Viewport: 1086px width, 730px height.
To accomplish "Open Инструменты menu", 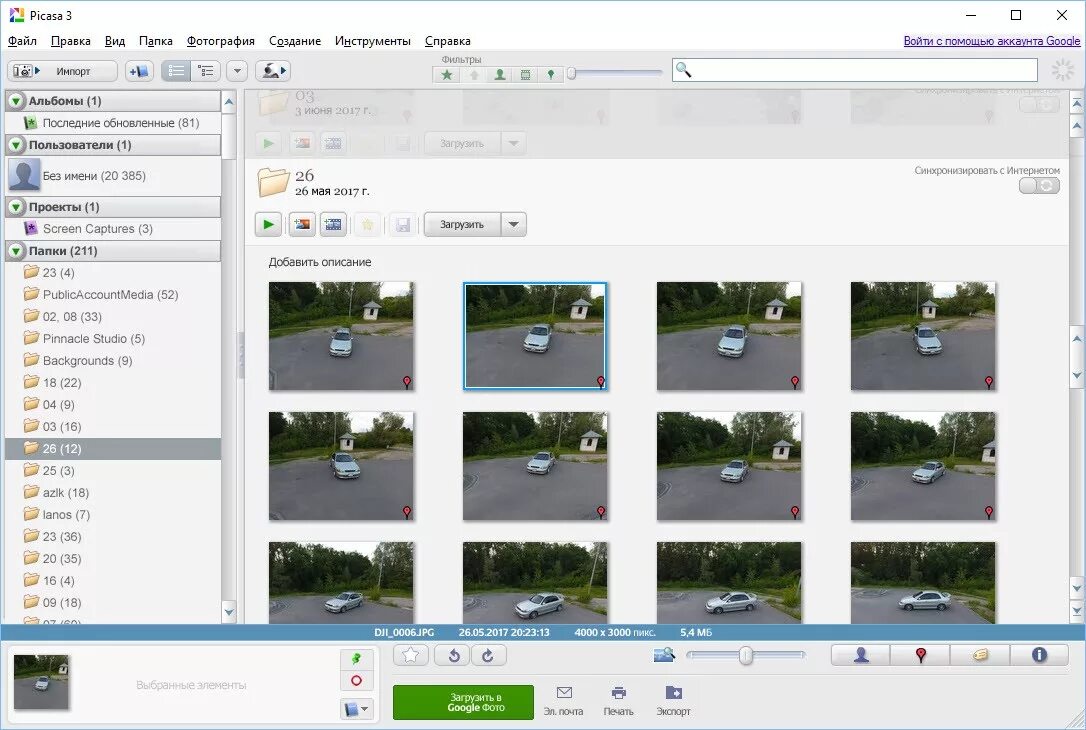I will click(x=373, y=41).
